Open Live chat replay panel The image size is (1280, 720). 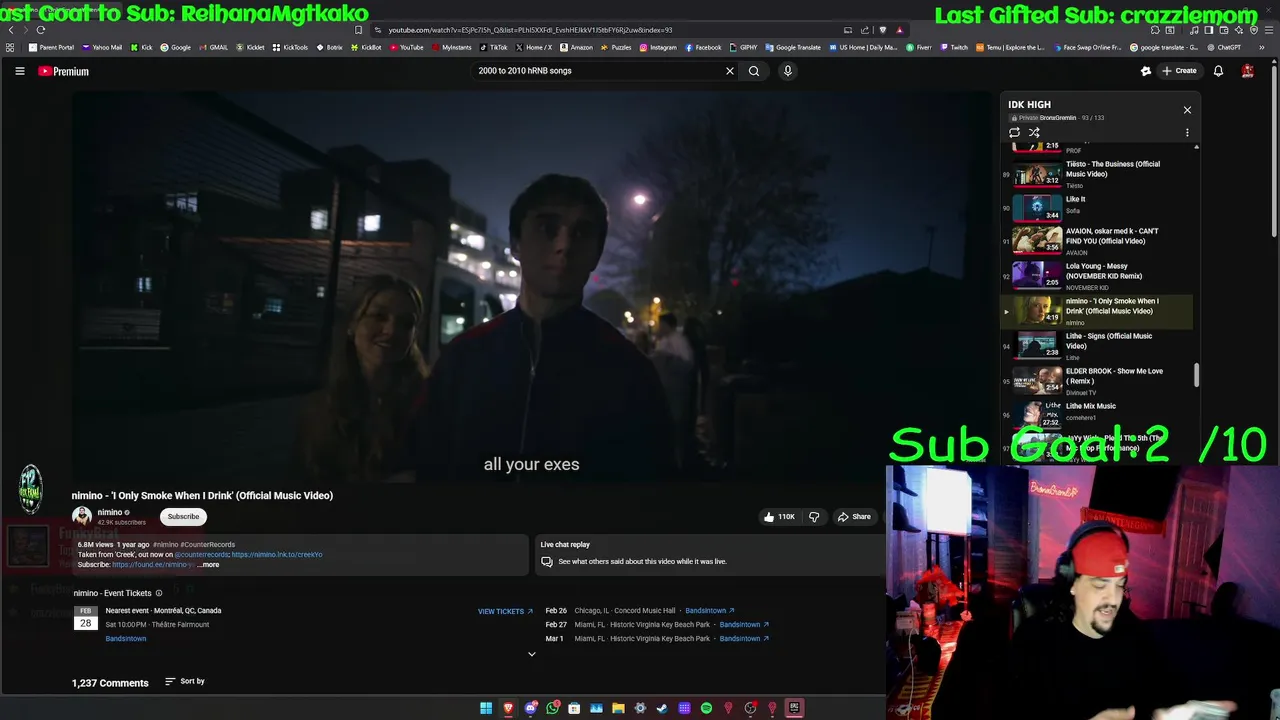point(709,554)
